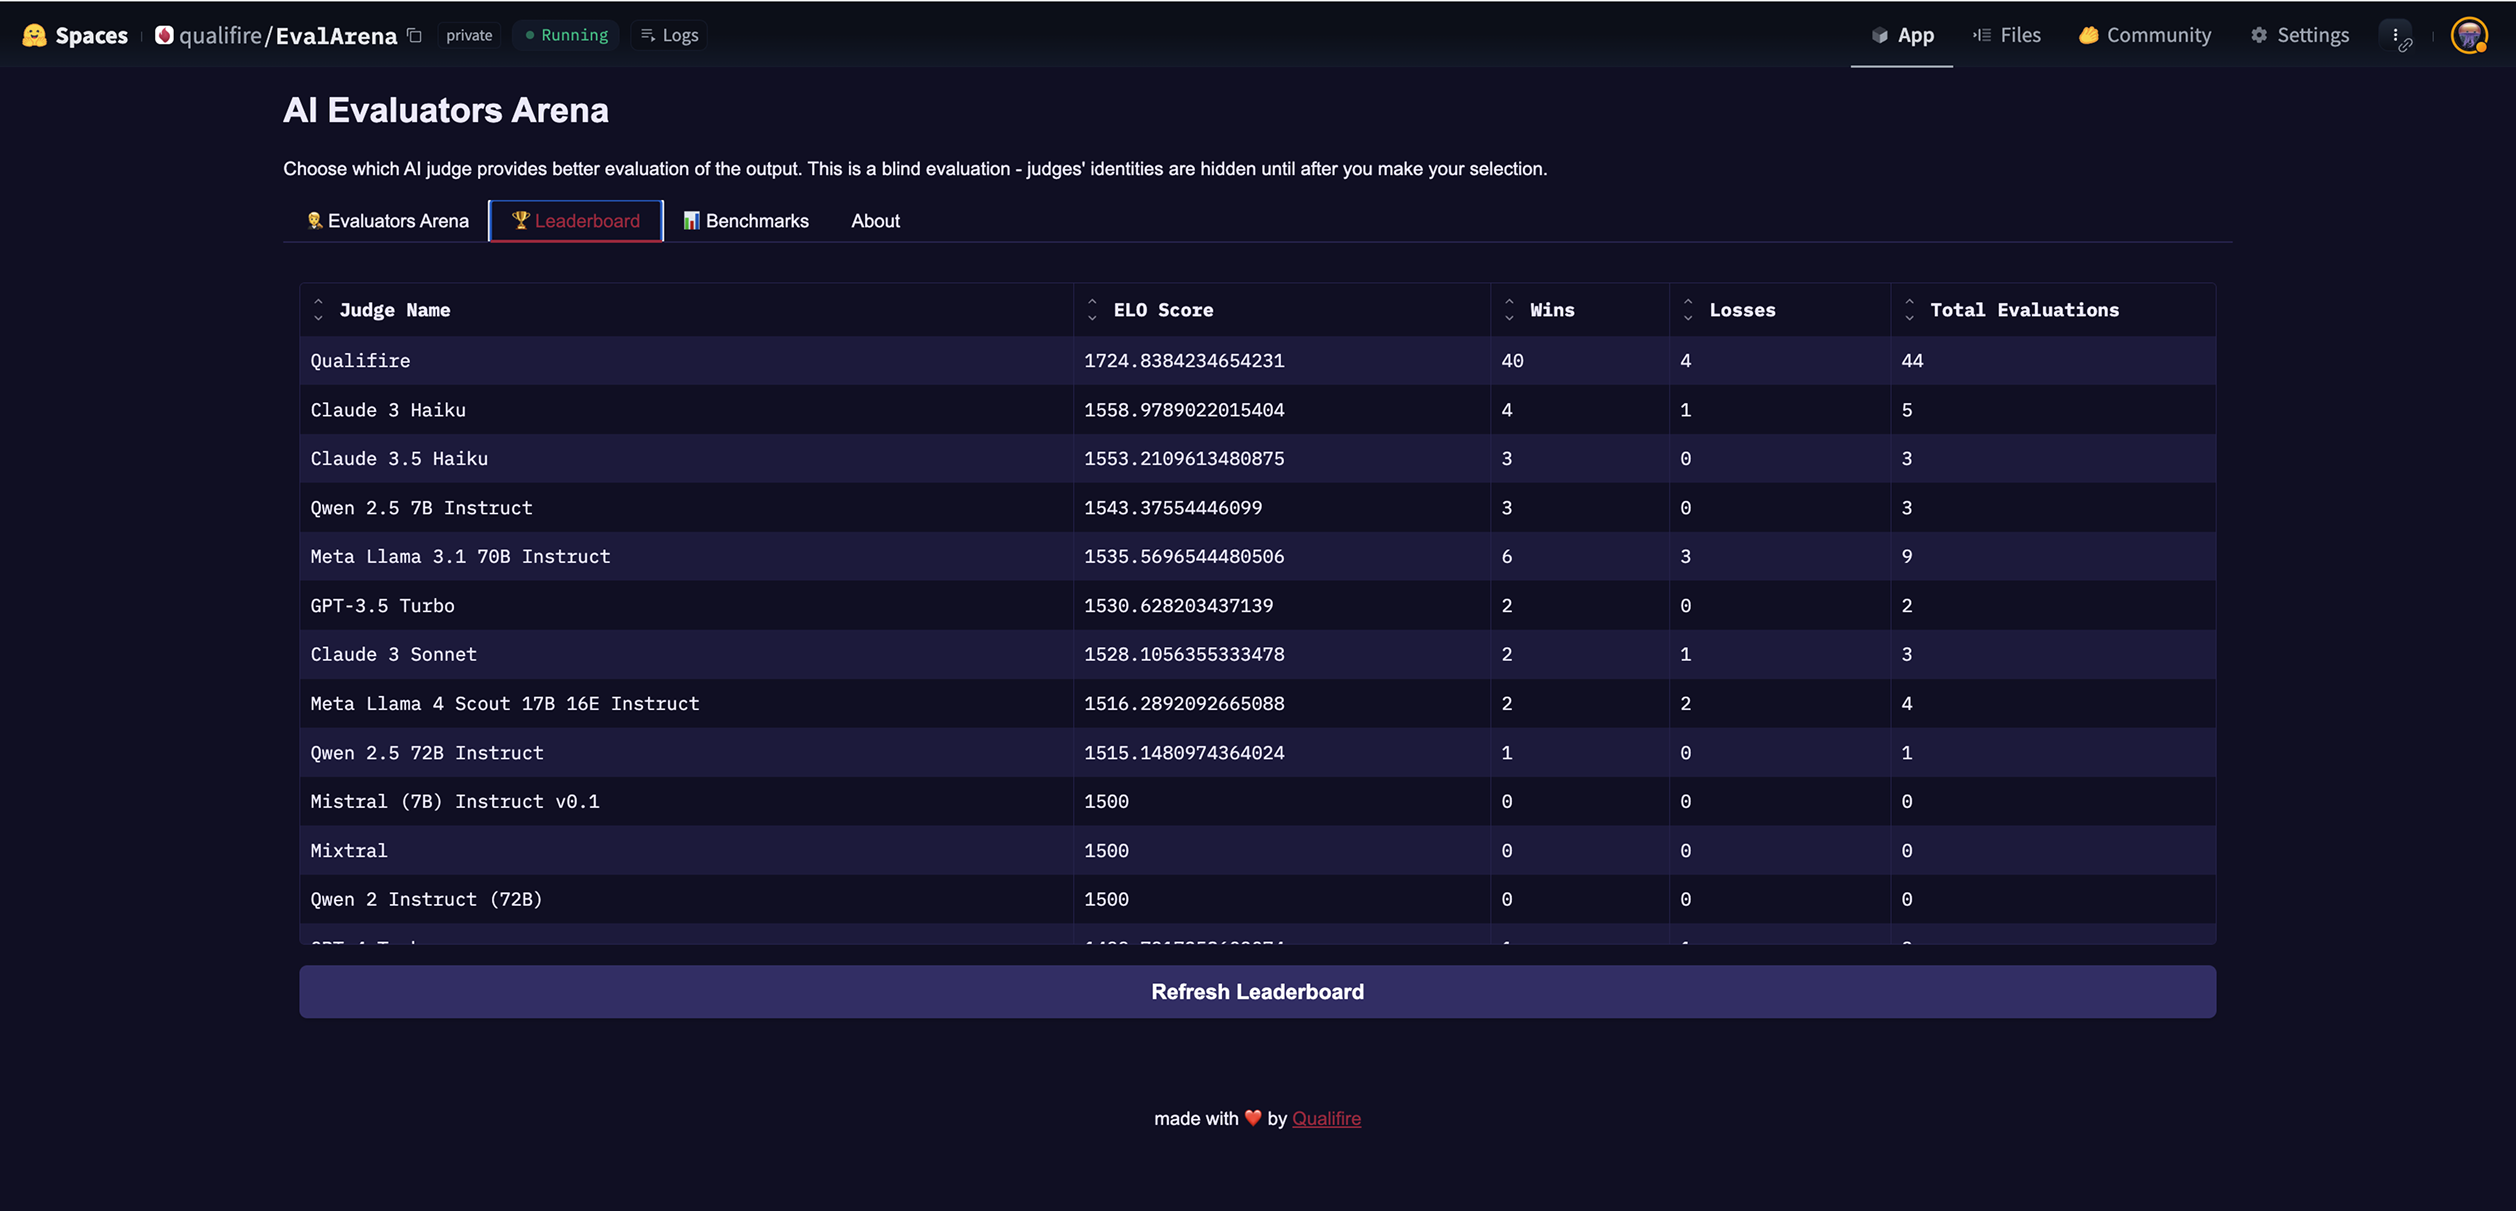Open Settings with the gear icon
Viewport: 2516px width, 1211px height.
(x=2259, y=35)
